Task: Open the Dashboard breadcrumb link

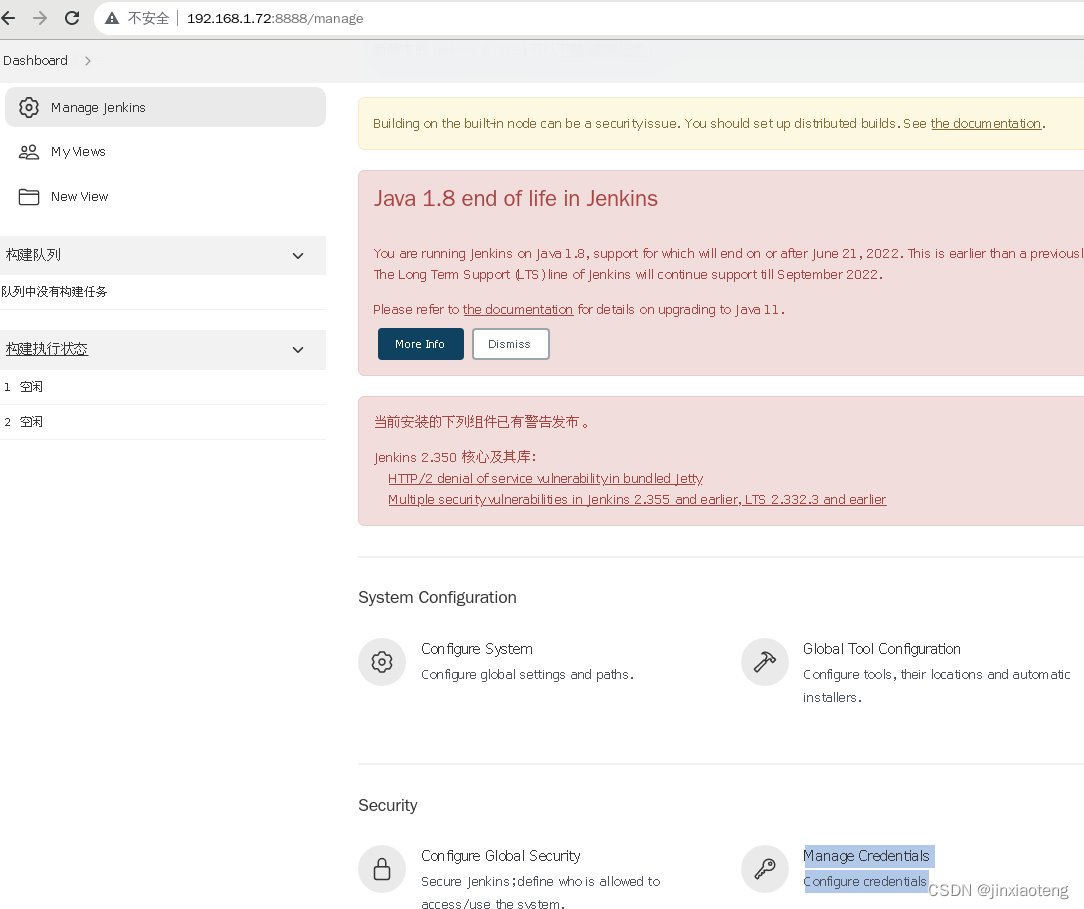Action: coord(35,60)
